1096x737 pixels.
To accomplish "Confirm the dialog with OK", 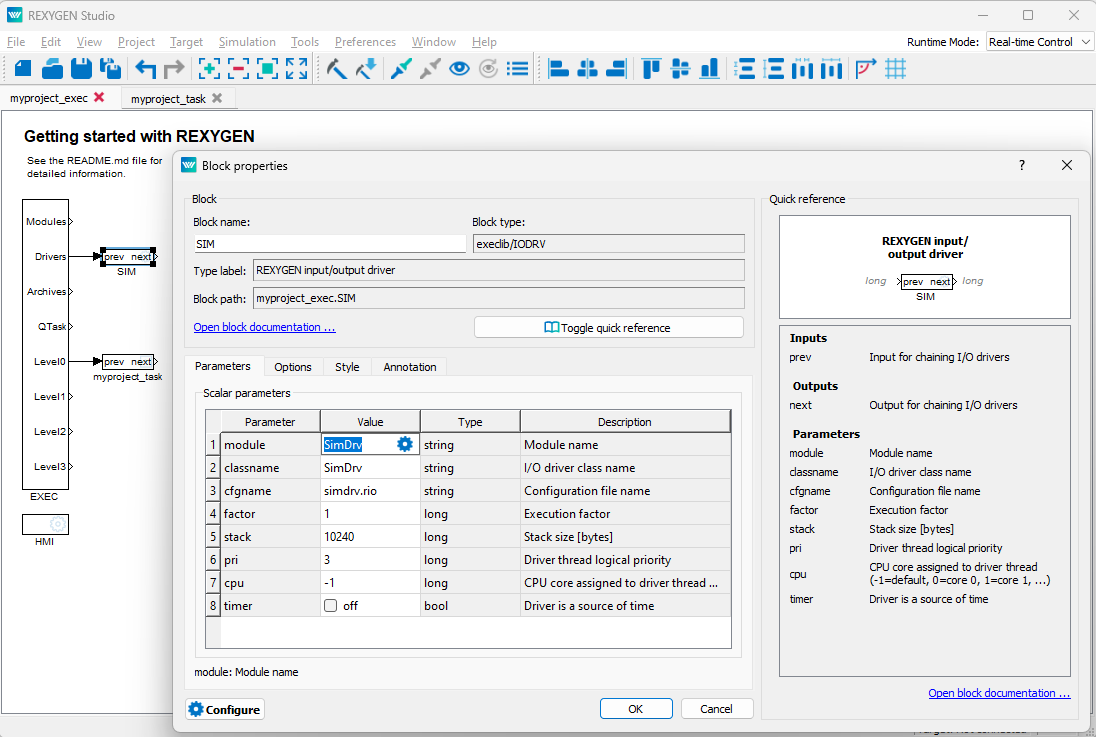I will [x=636, y=708].
